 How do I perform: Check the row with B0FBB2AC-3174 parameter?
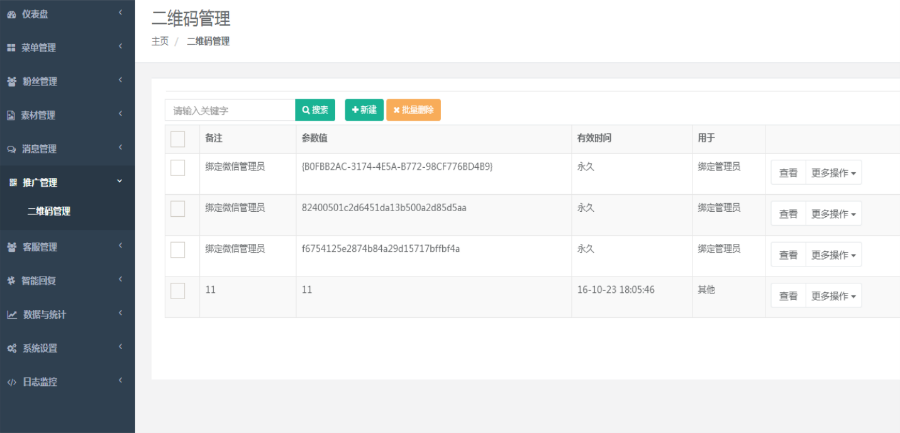178,168
